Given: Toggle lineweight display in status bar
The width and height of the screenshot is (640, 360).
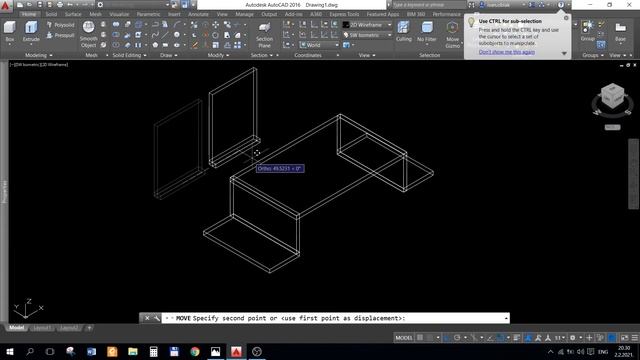Looking at the screenshot, I should pos(517,338).
